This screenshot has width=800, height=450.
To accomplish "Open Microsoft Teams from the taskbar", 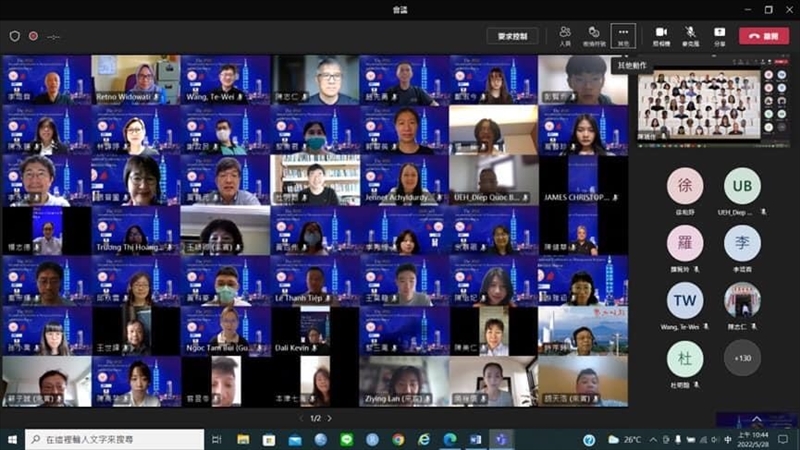I will pos(501,439).
